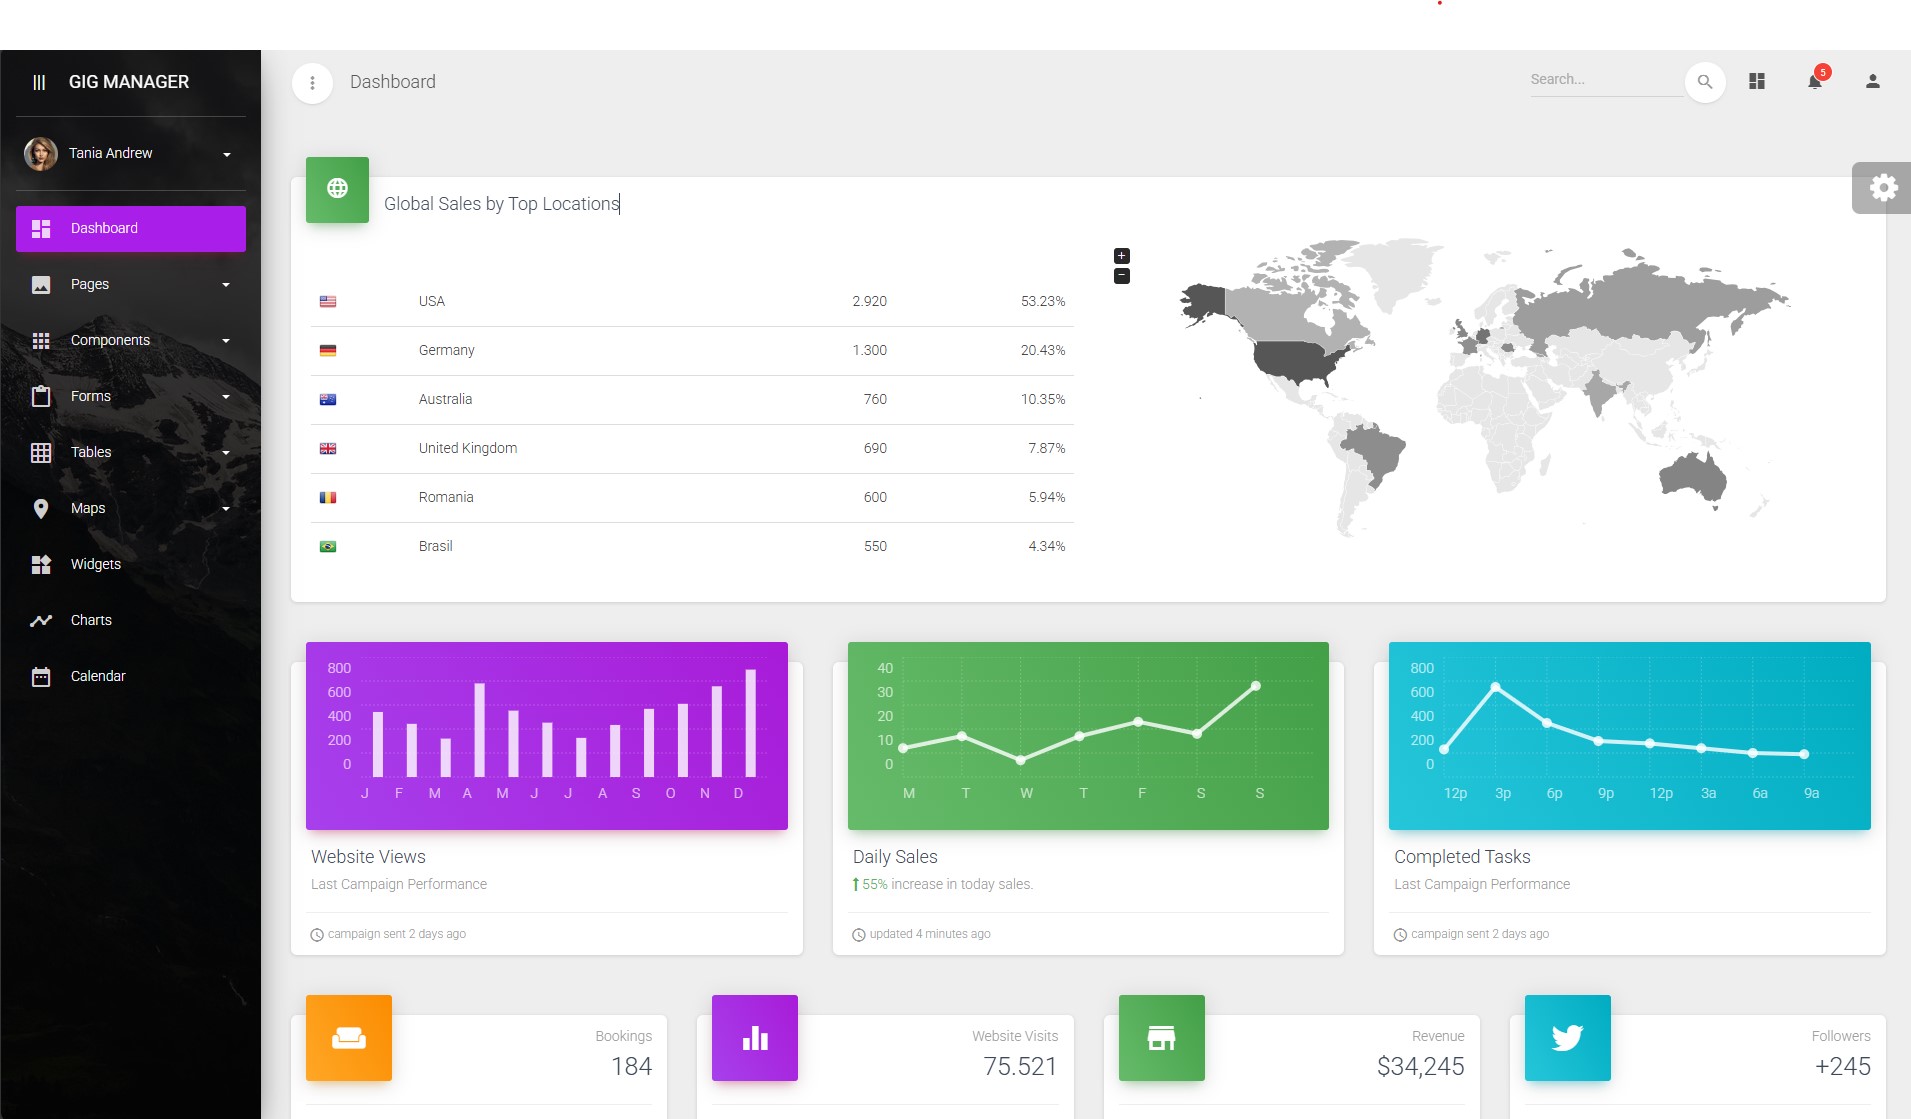This screenshot has height=1119, width=1911.
Task: Click Brasil's sales value 550
Action: tap(876, 546)
